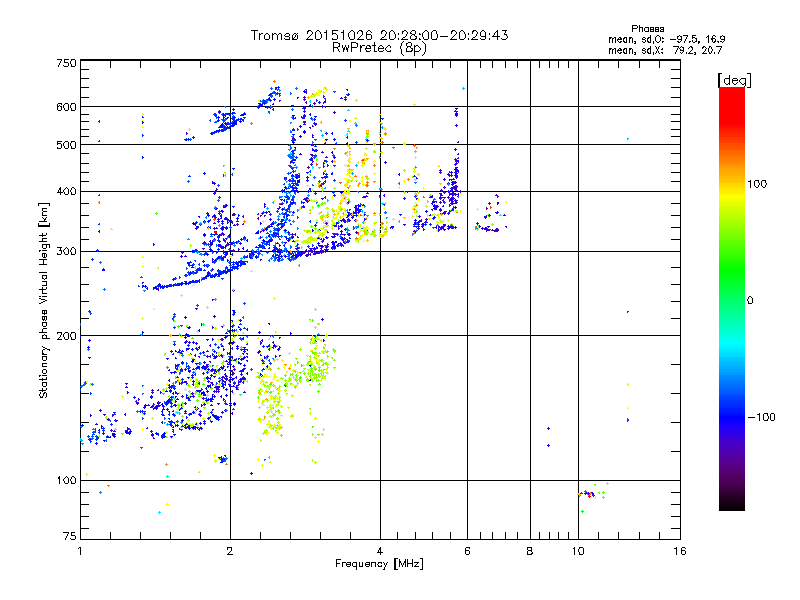Click the height axis label "300"
The height and width of the screenshot is (600, 800).
click(x=66, y=251)
